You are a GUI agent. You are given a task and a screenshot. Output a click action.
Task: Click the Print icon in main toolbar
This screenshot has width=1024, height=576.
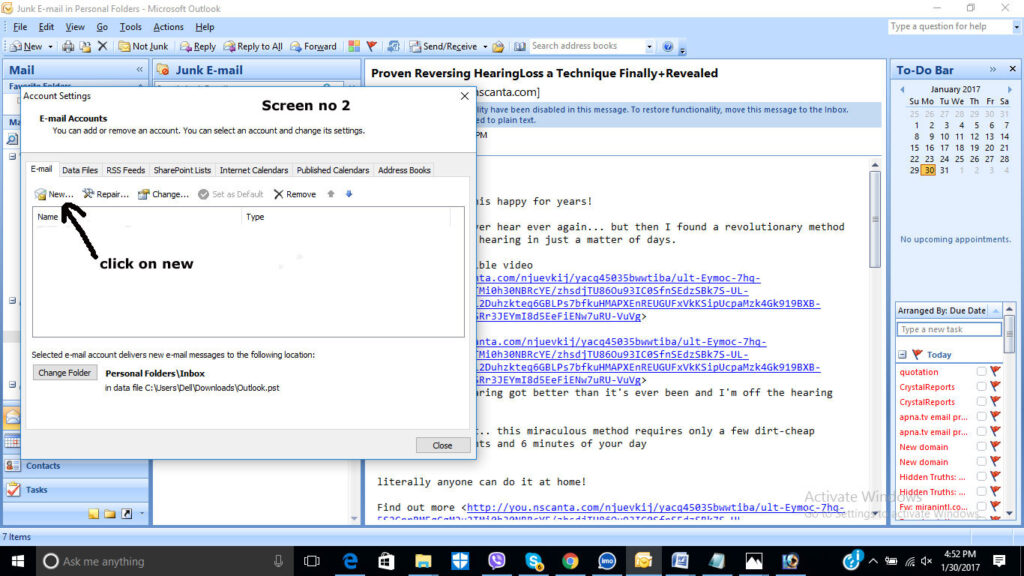[69, 46]
